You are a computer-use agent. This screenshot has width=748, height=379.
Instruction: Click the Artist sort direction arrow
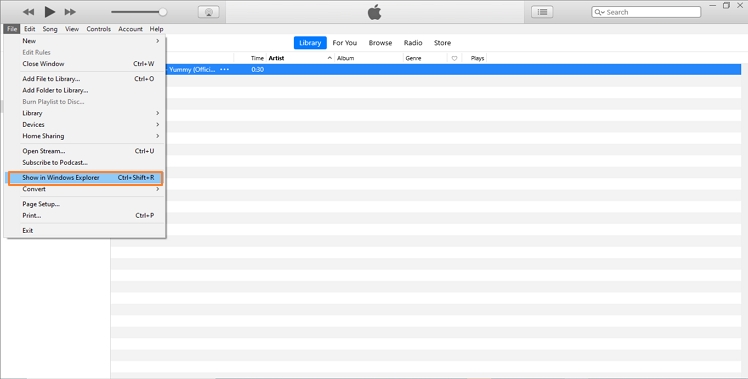[330, 58]
